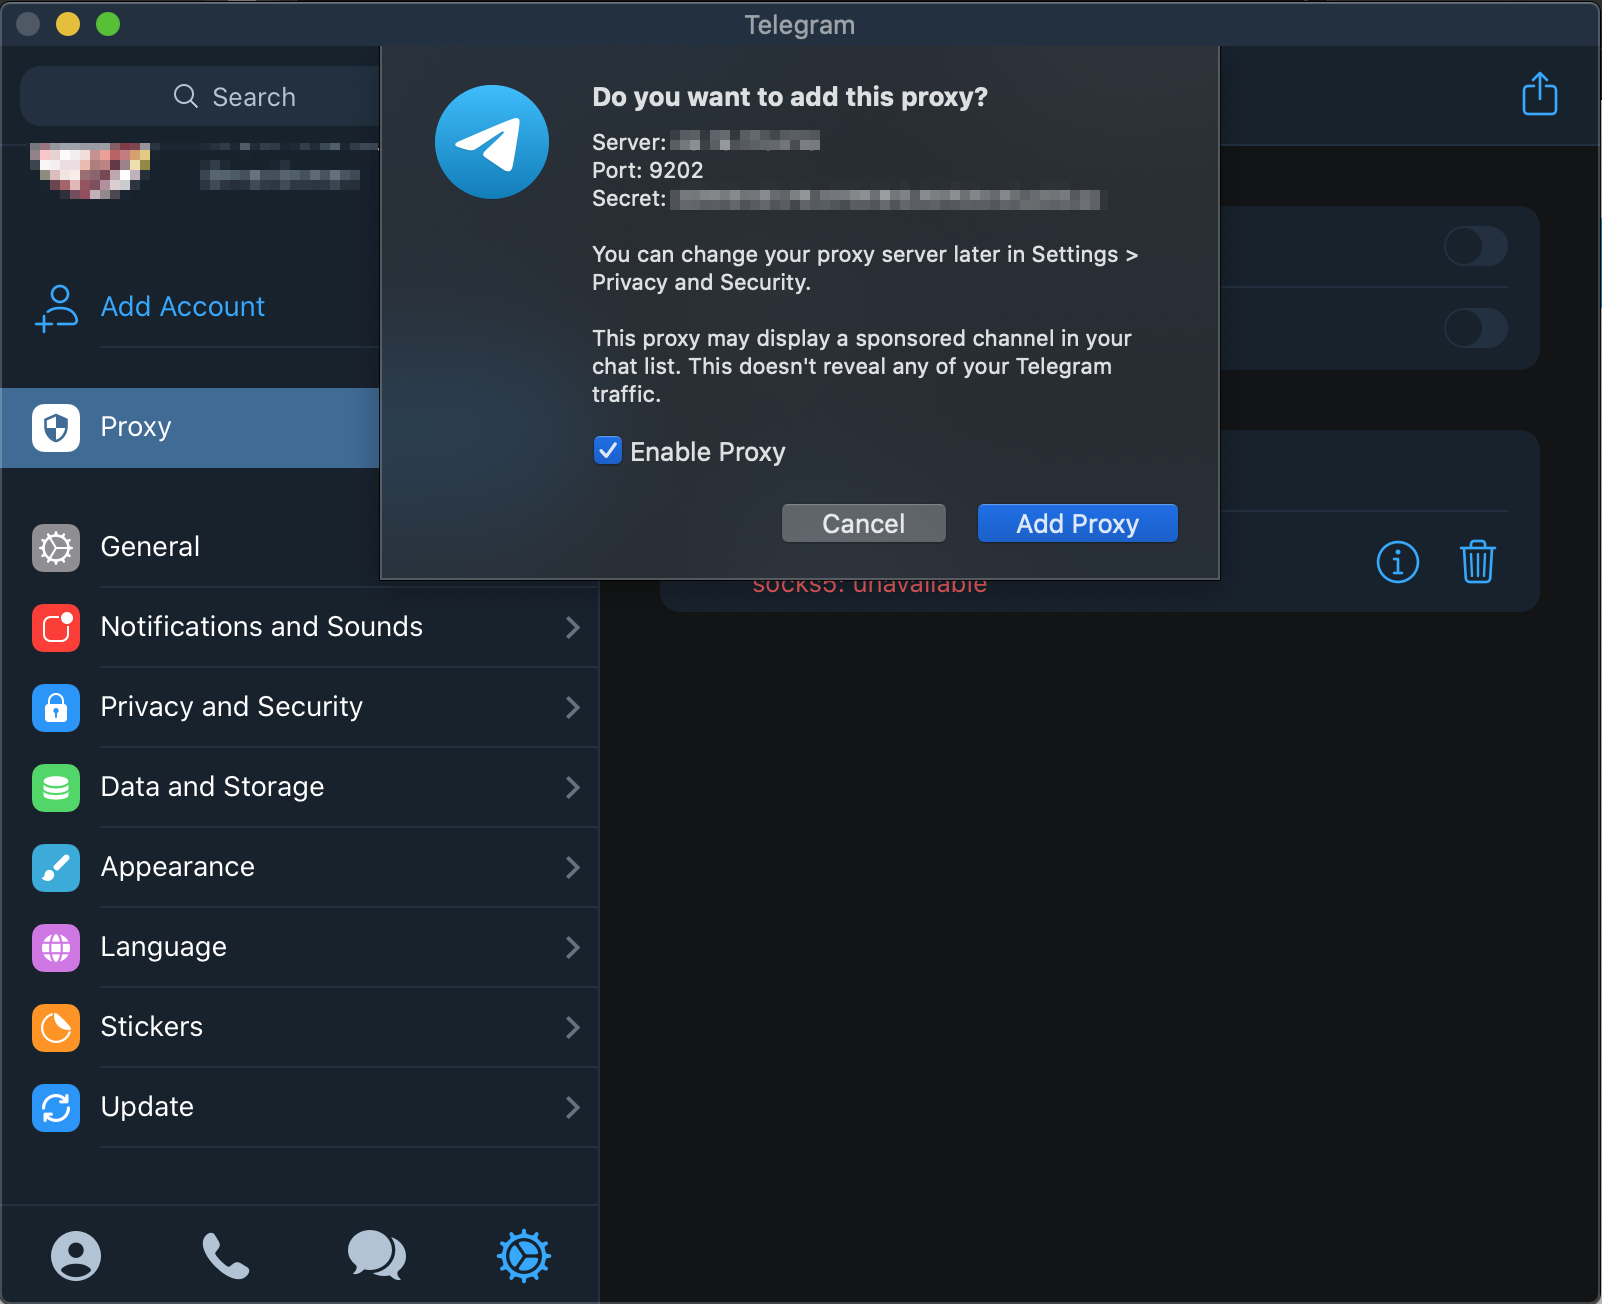Click the Search input field
Viewport: 1602px width, 1304px height.
tap(200, 96)
